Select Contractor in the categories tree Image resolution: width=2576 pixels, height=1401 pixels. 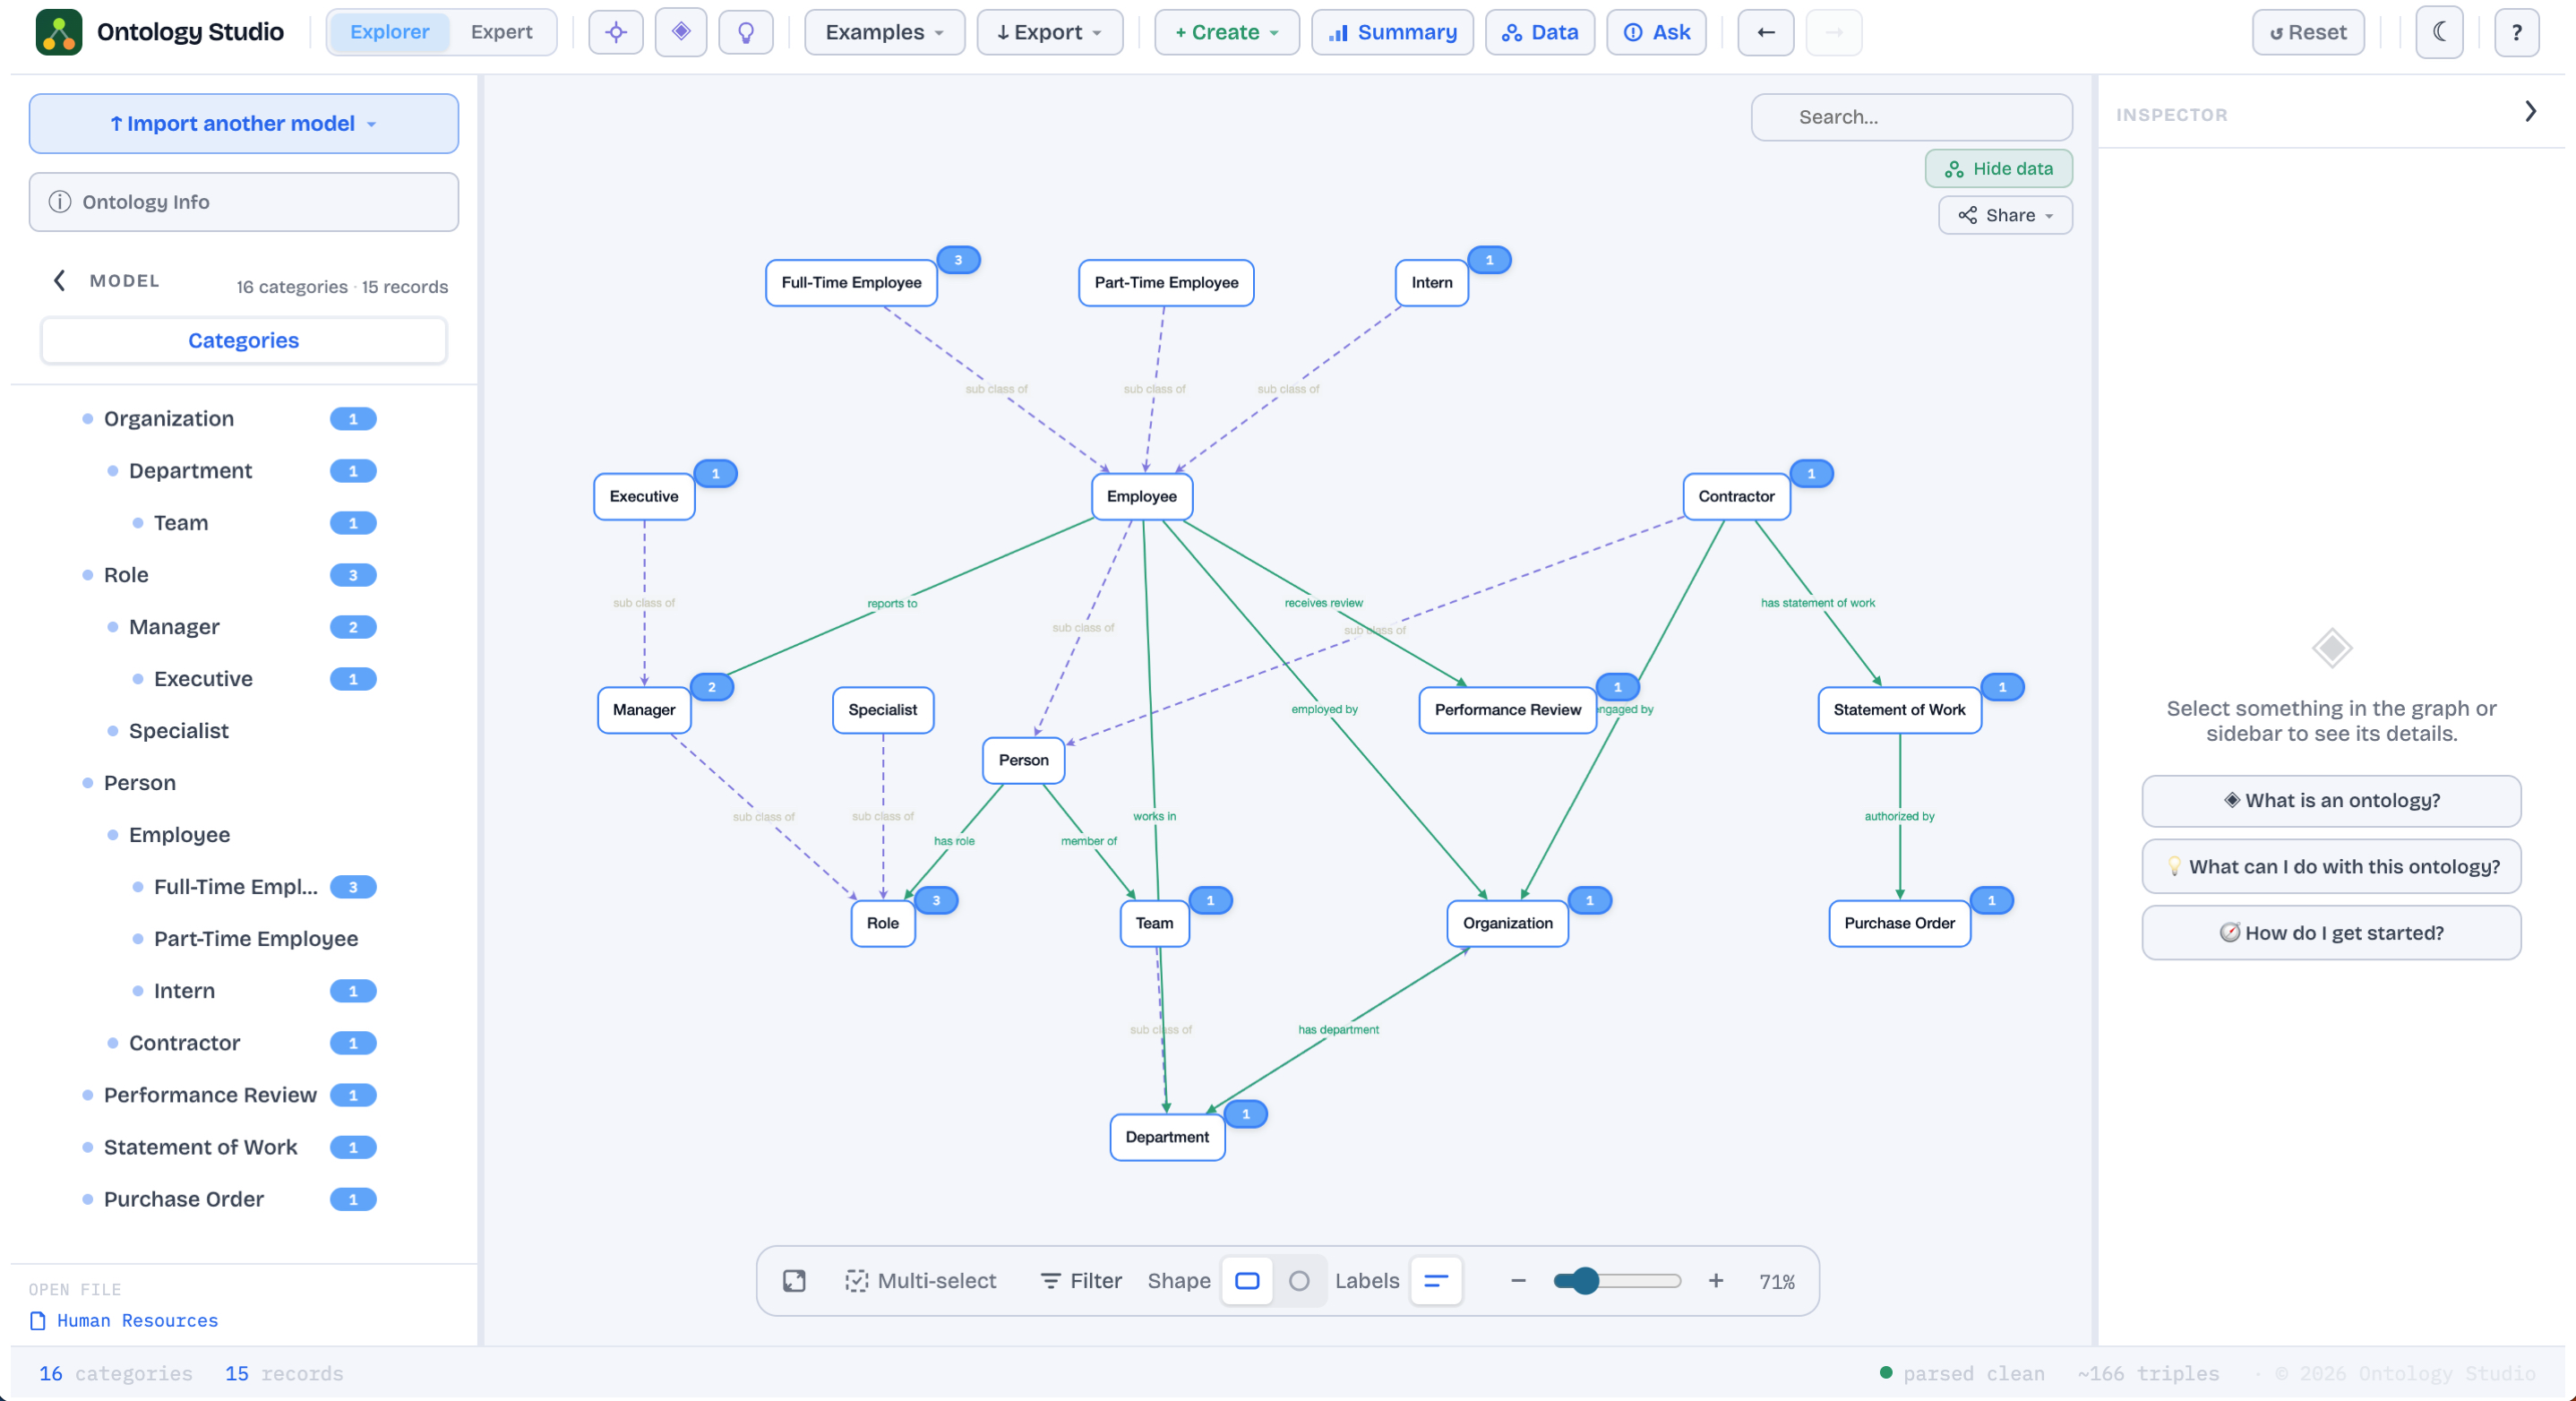point(184,1043)
